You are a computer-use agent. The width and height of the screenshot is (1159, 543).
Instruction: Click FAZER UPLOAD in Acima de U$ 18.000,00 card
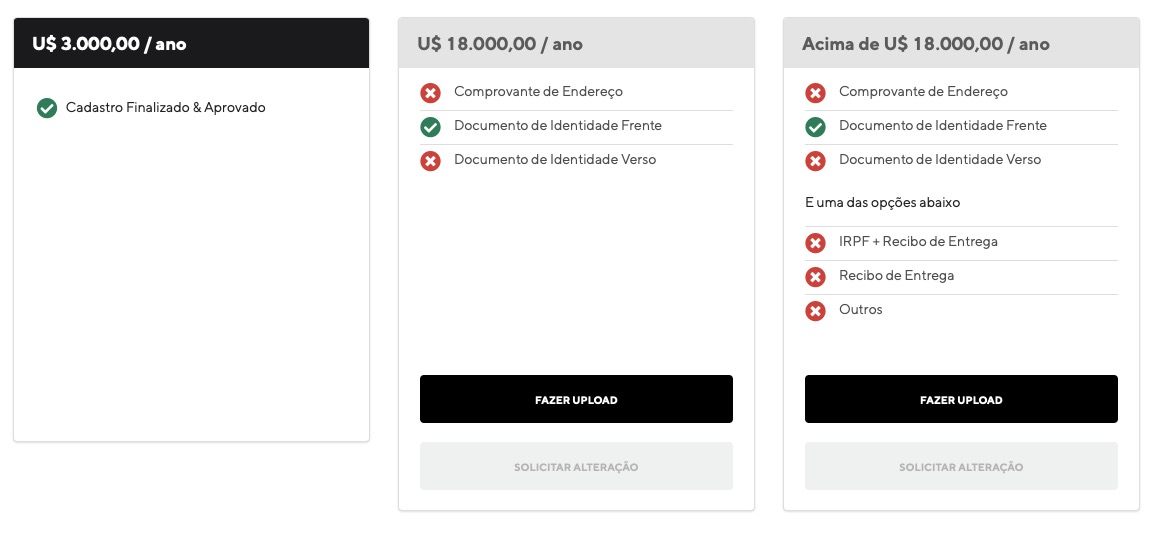click(x=961, y=399)
